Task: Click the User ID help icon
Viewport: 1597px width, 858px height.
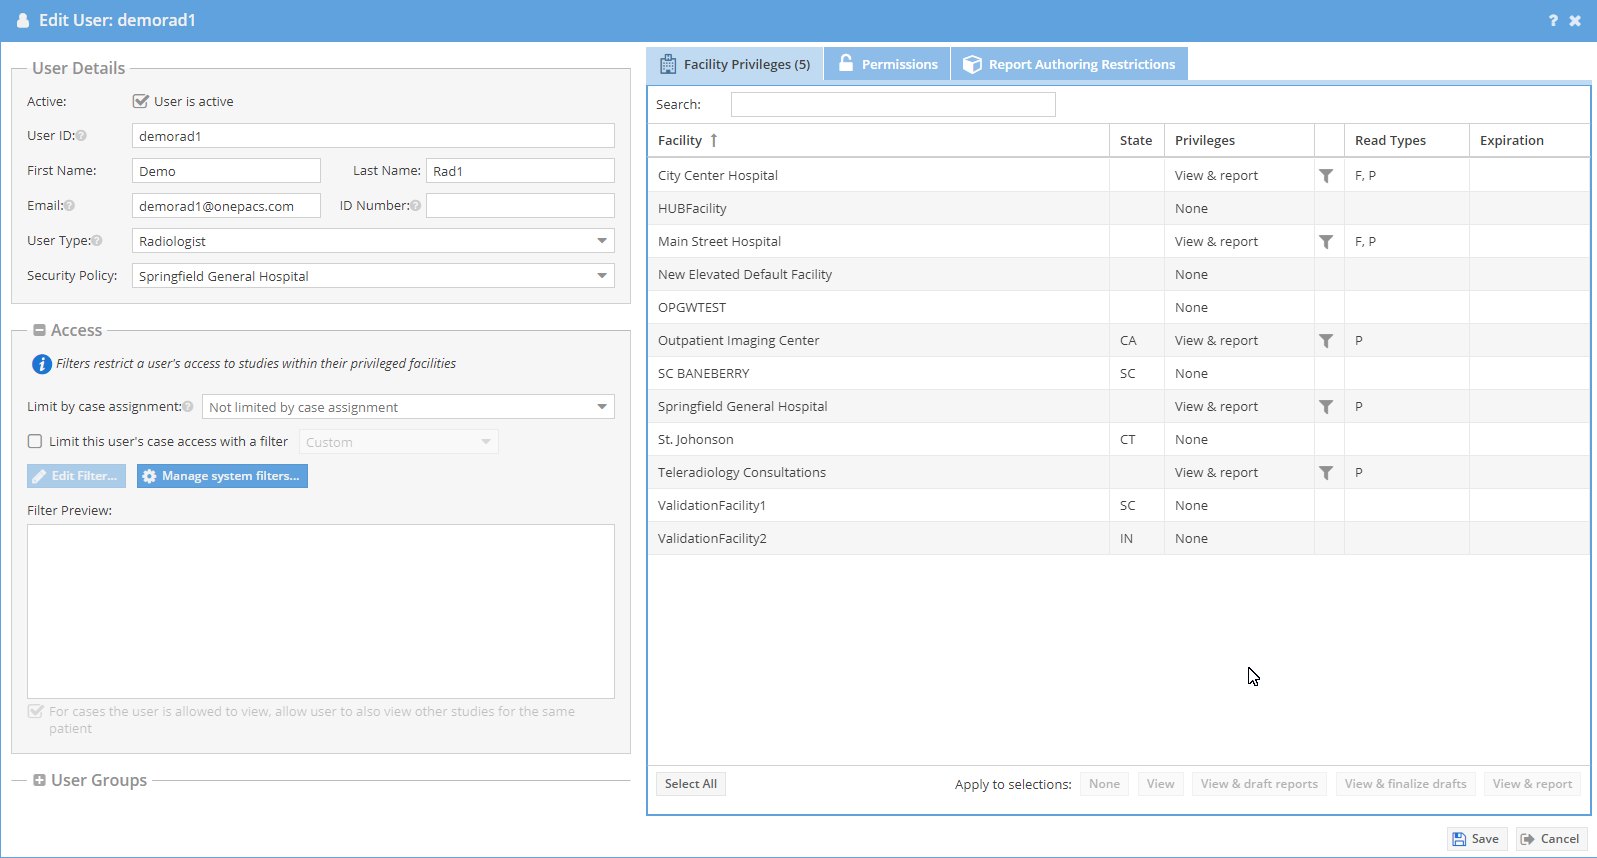Action: tap(81, 136)
